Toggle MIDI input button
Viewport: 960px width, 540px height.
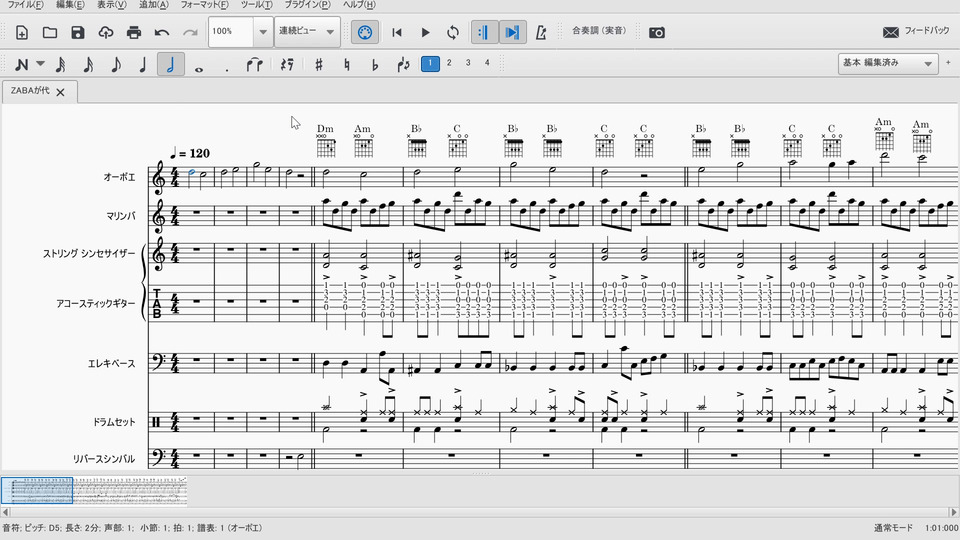(x=365, y=32)
